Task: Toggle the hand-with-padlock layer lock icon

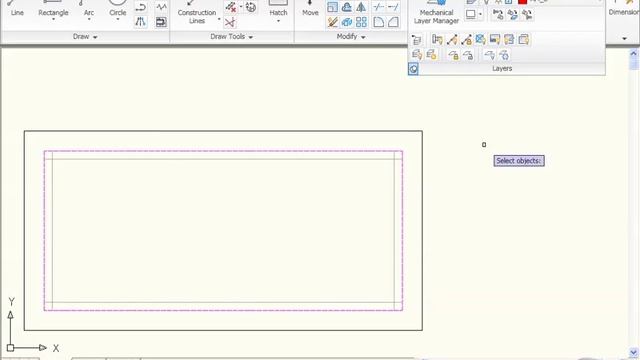Action: point(453,55)
